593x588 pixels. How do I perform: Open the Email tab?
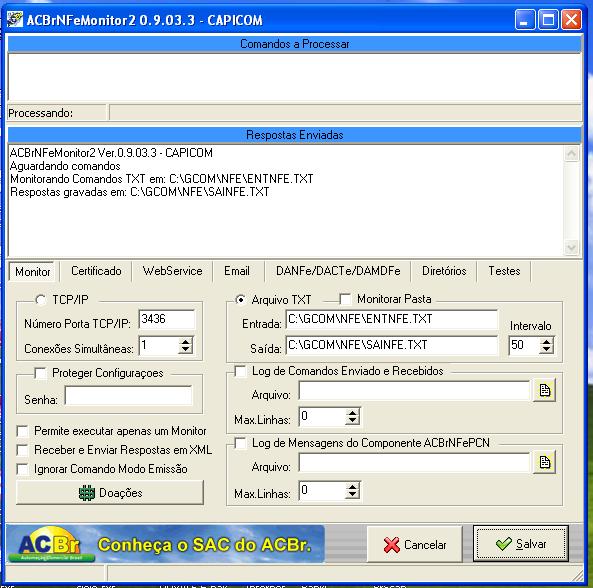coord(237,271)
